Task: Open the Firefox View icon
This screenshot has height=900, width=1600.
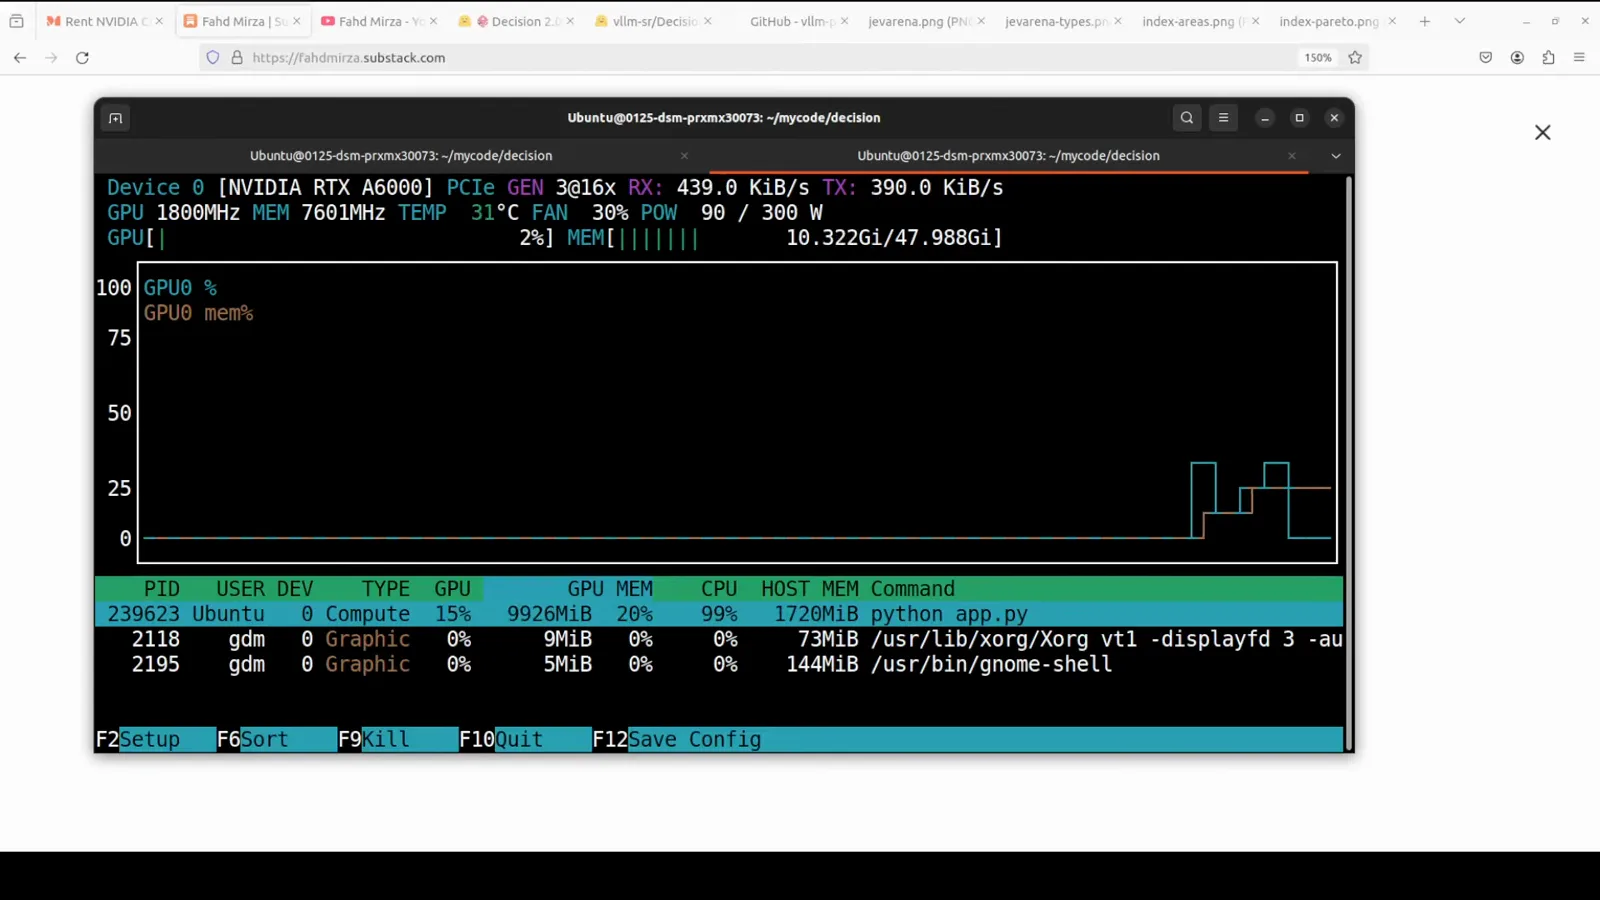Action: 16,21
